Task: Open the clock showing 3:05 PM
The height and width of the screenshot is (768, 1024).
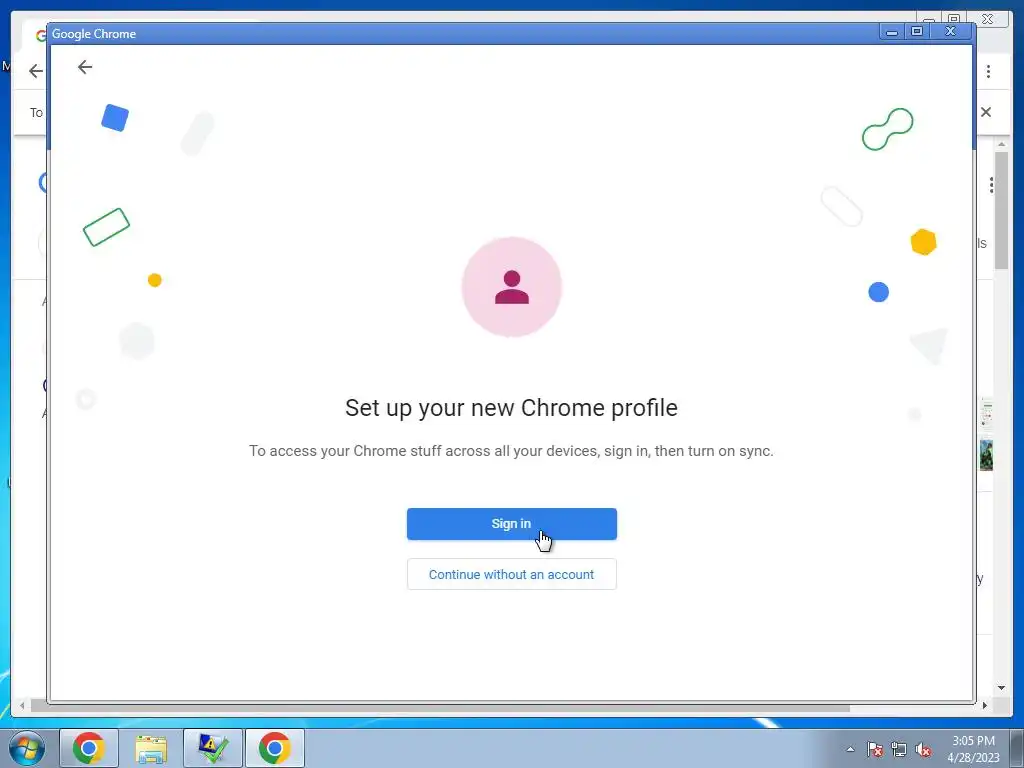Action: [x=973, y=749]
